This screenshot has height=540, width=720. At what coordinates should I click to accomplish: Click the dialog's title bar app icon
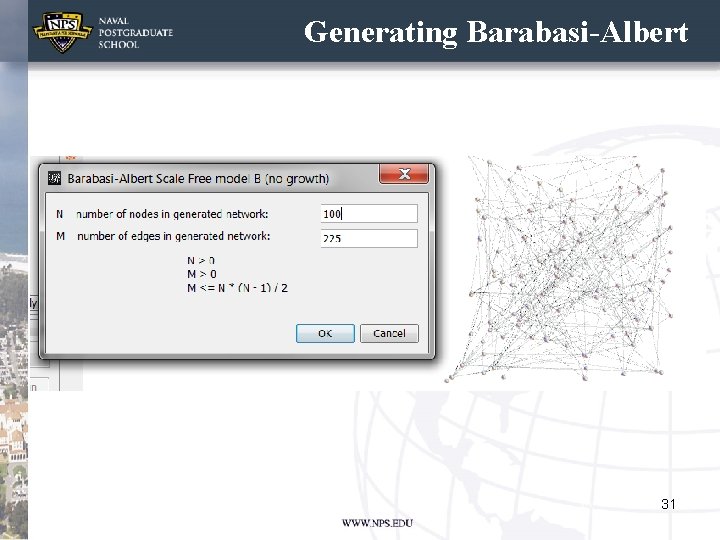(x=54, y=178)
